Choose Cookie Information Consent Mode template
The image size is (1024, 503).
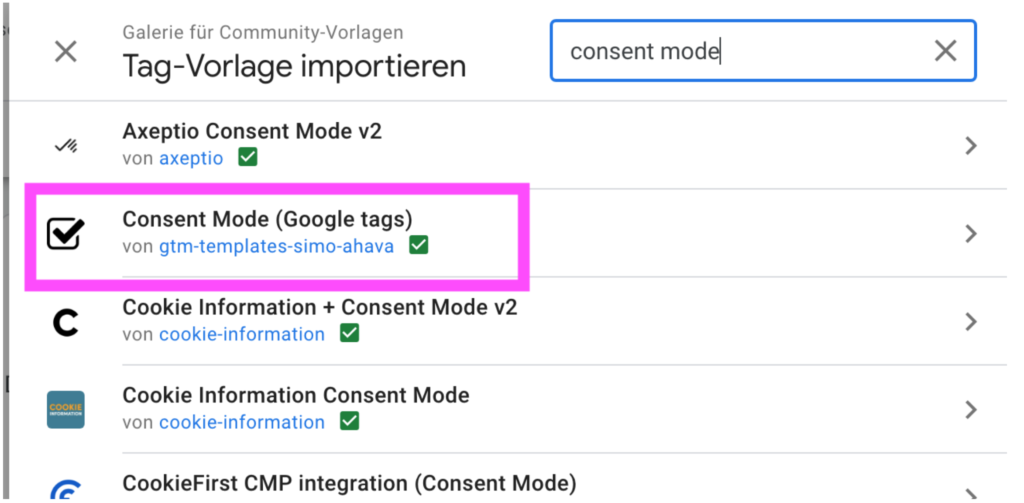pyautogui.click(x=296, y=395)
